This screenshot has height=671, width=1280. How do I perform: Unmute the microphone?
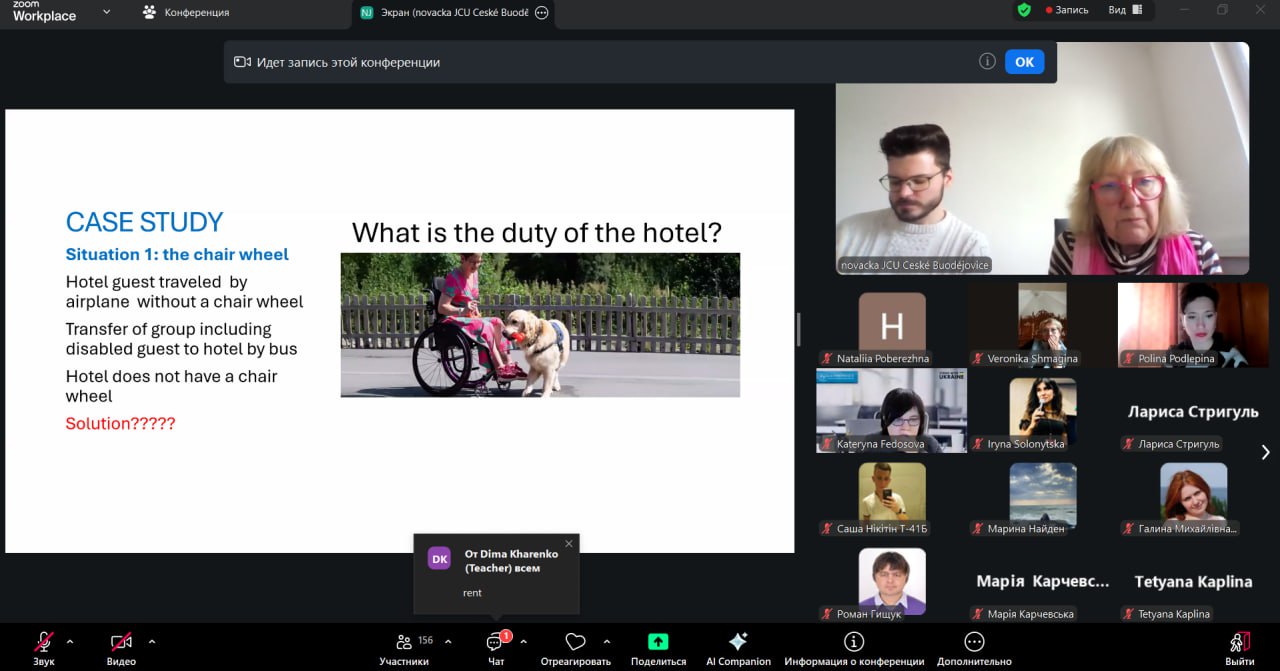[44, 643]
